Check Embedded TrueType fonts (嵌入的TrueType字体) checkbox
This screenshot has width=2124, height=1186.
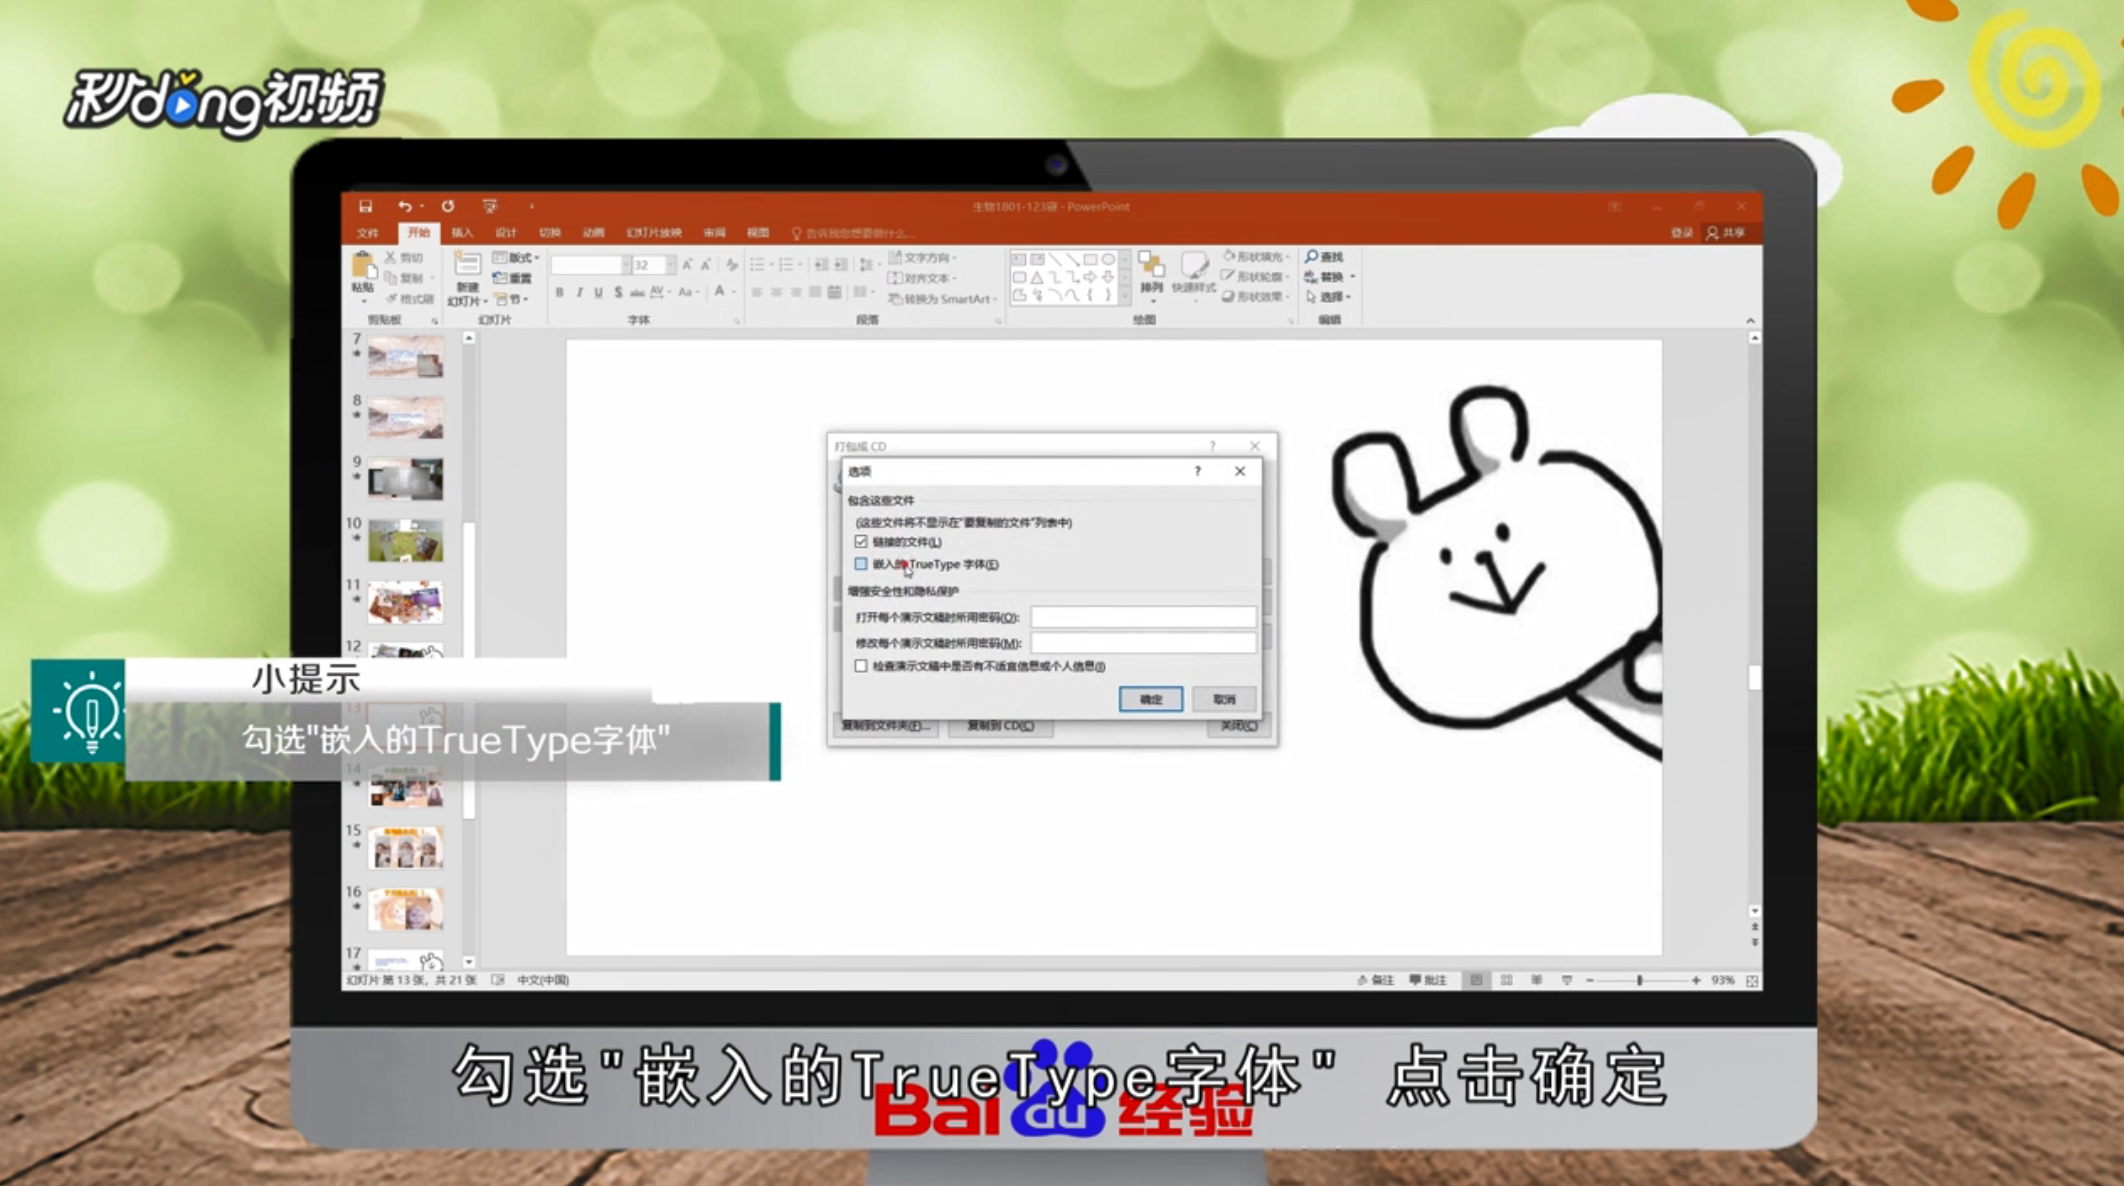click(x=861, y=564)
